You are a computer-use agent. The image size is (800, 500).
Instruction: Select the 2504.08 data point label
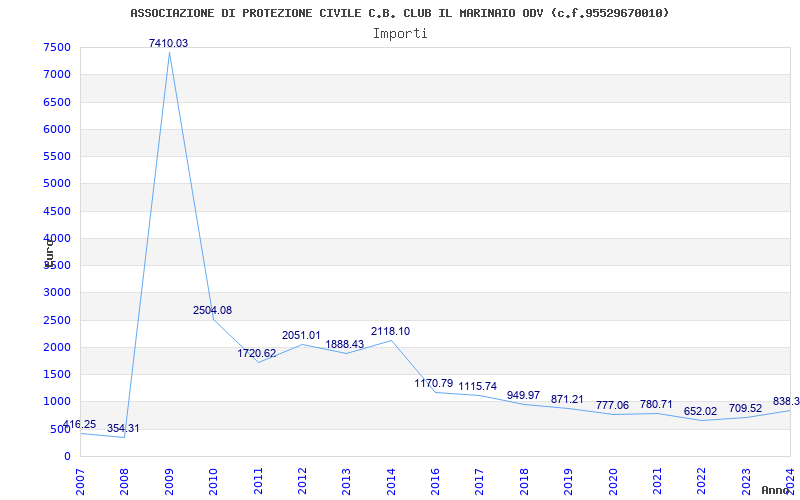[212, 310]
